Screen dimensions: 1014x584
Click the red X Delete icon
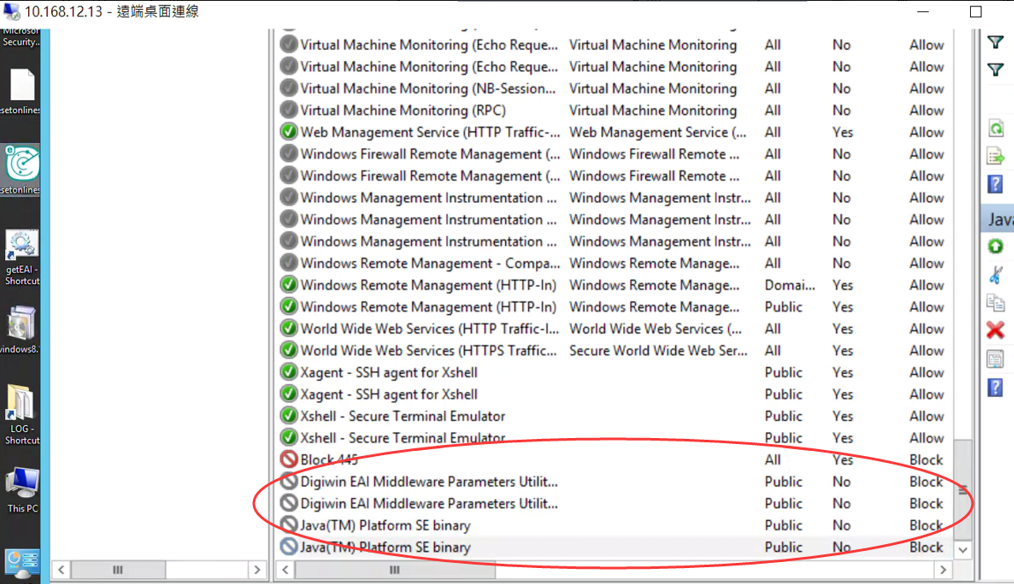(996, 330)
